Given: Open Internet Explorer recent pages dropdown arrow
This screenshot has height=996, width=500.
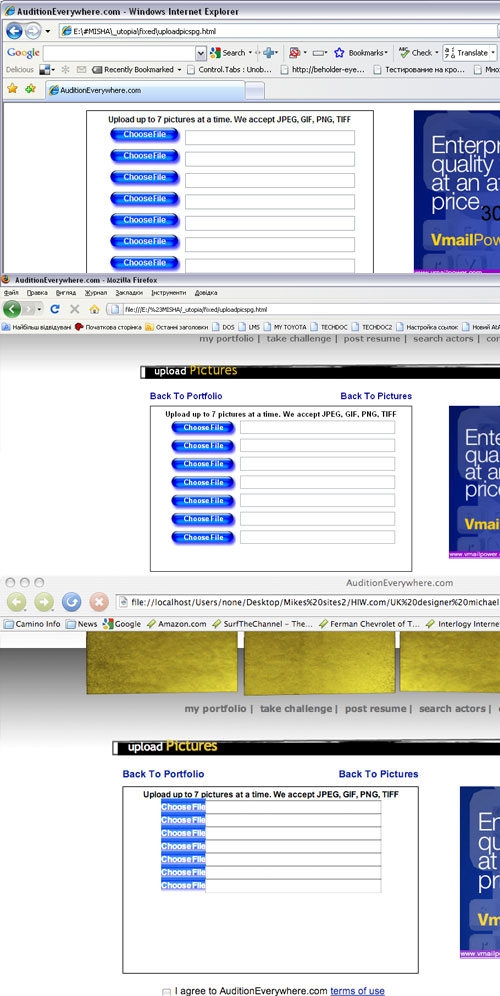Looking at the screenshot, I should (48, 31).
